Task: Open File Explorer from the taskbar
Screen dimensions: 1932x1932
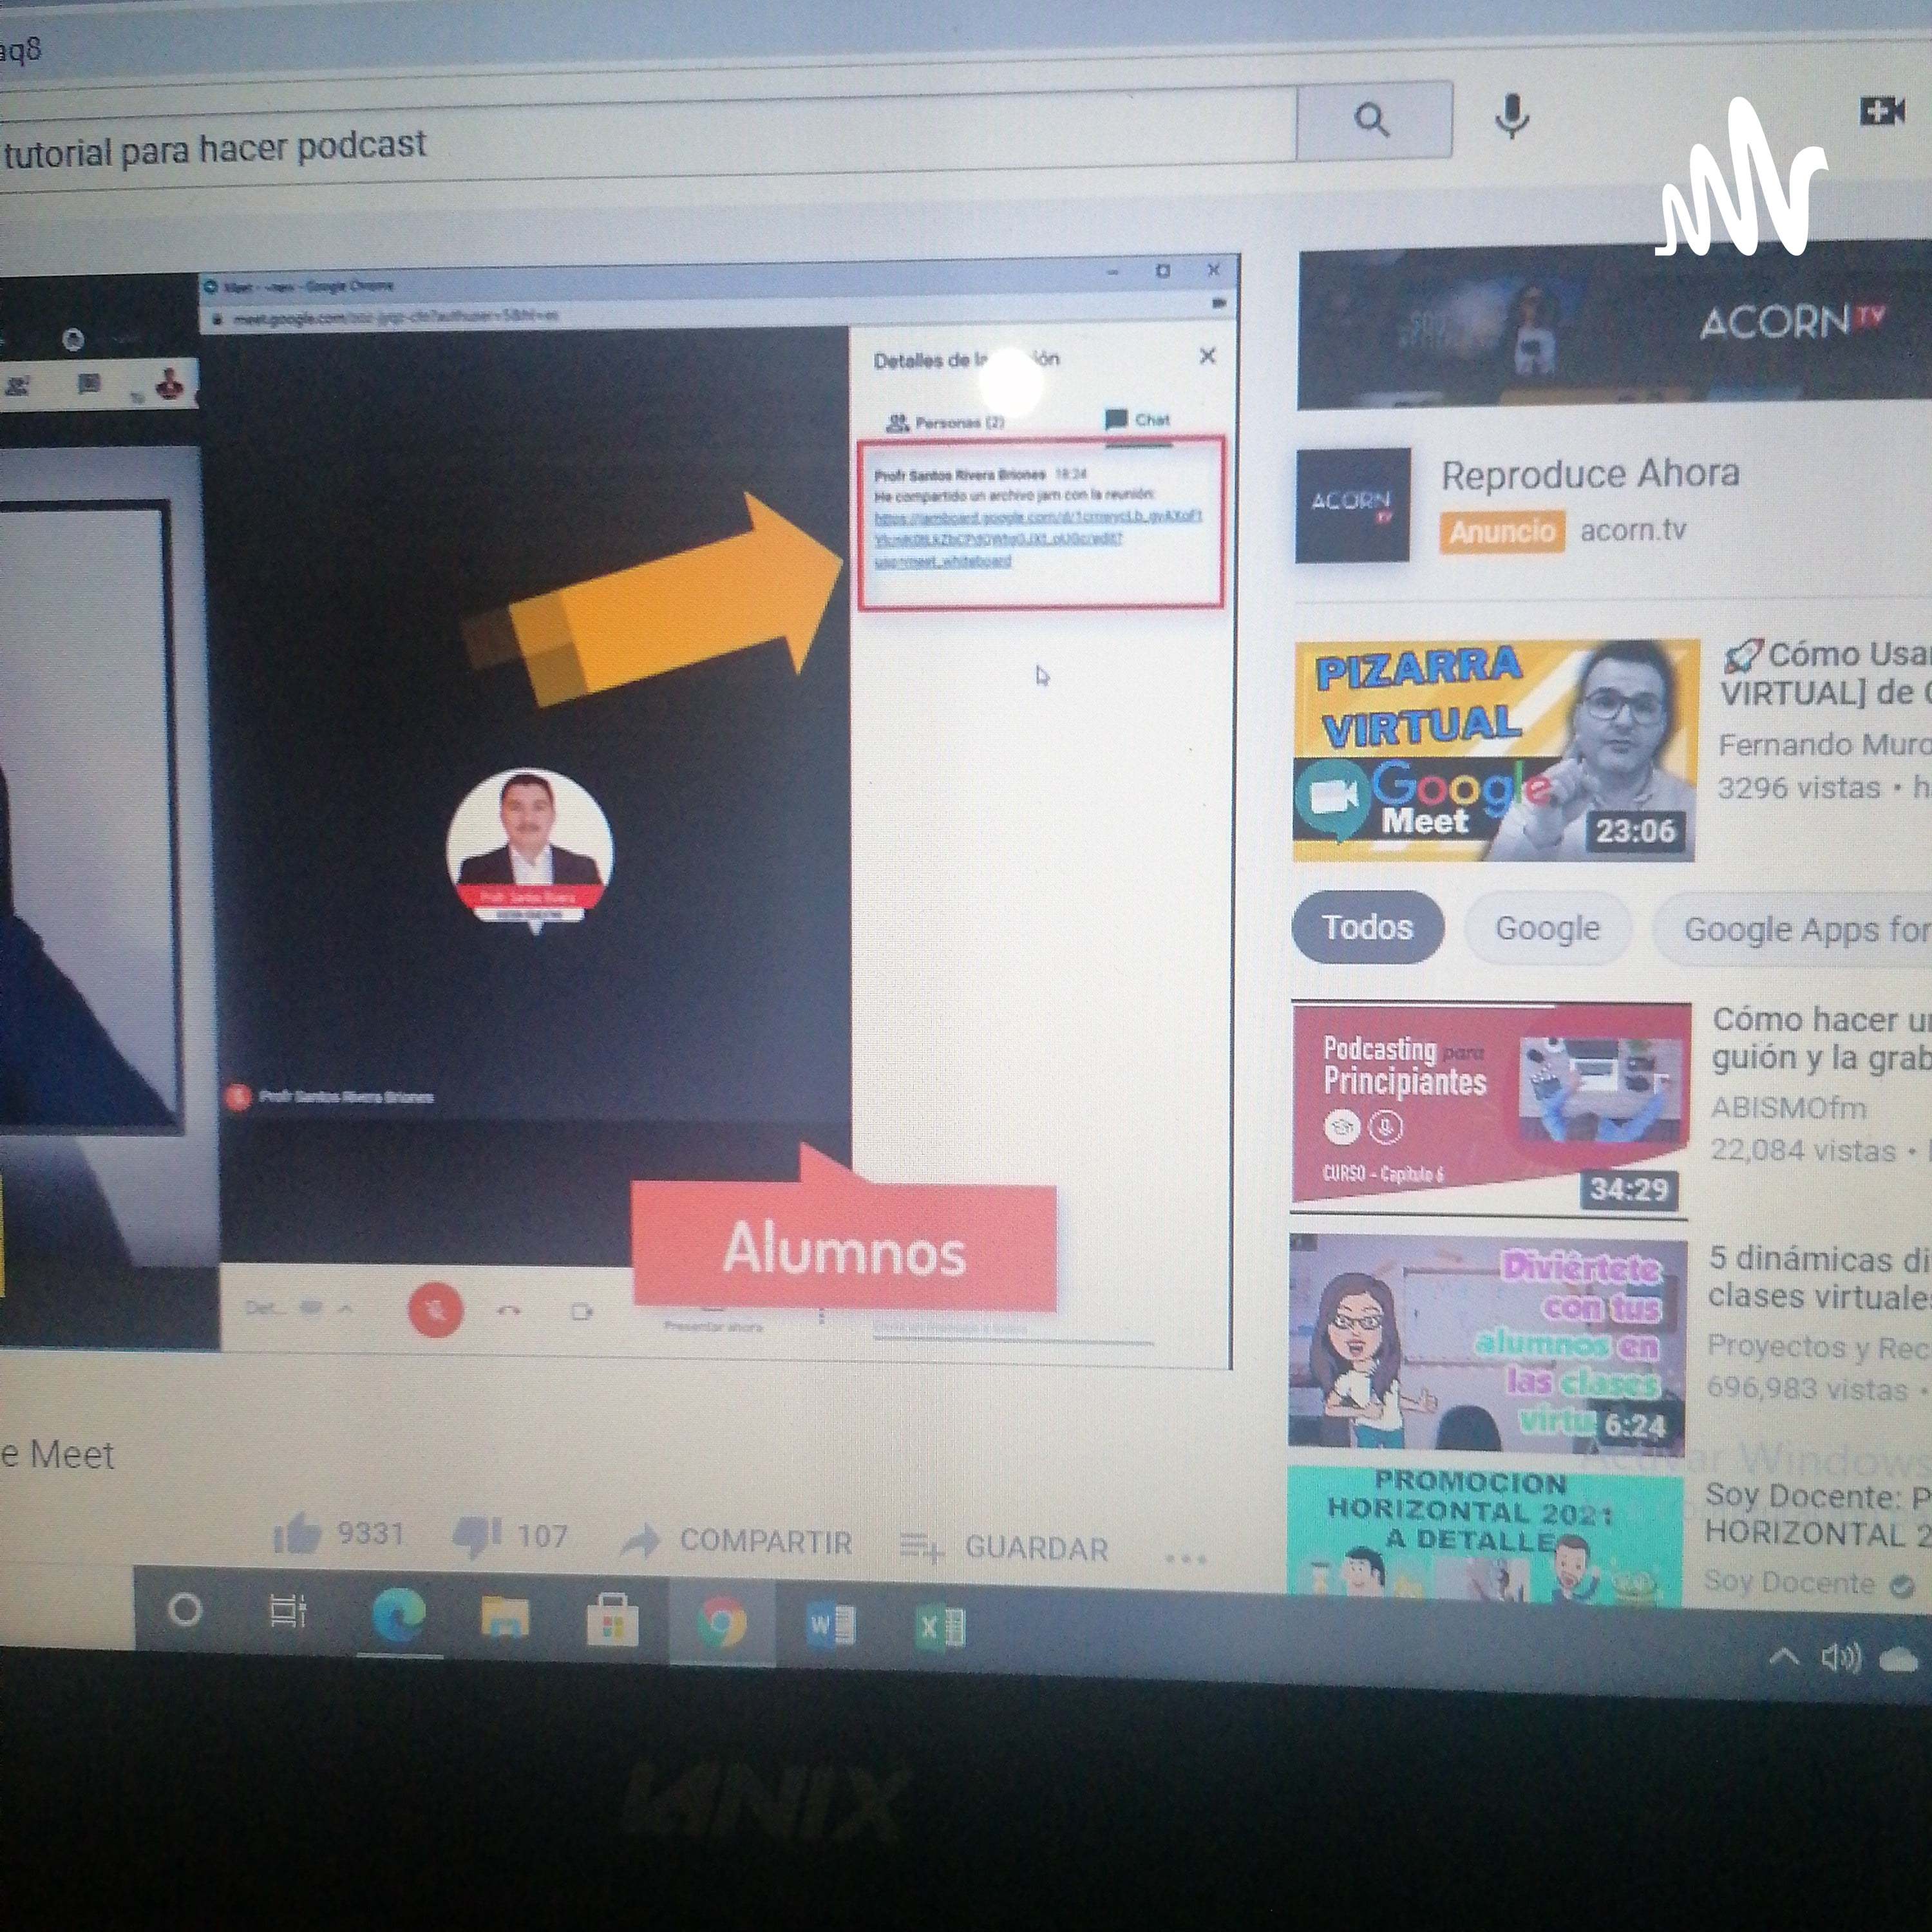Action: (505, 1616)
